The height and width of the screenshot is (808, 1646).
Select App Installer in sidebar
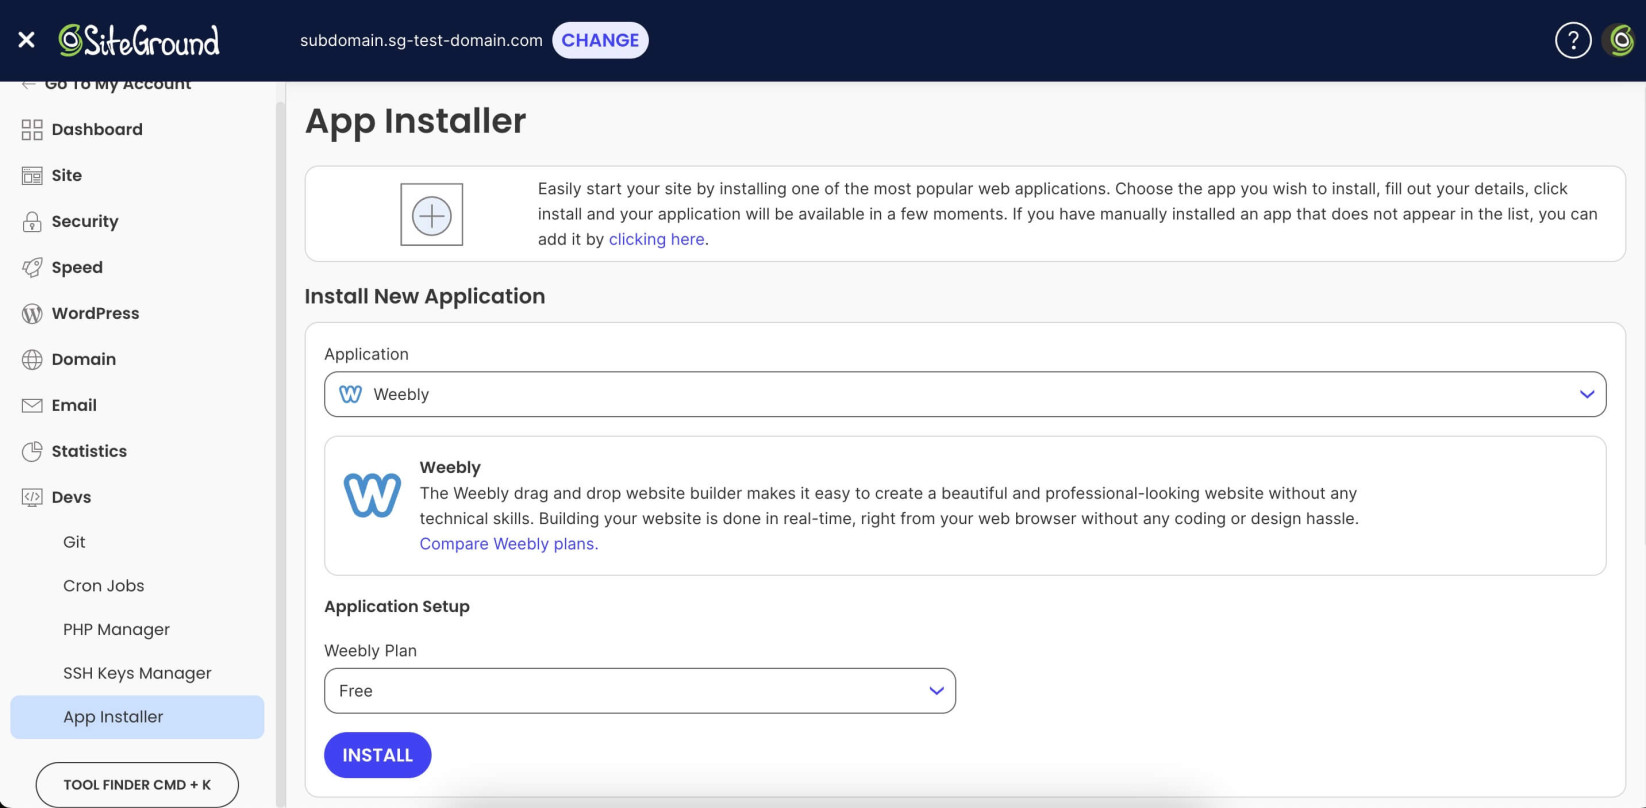click(x=137, y=717)
